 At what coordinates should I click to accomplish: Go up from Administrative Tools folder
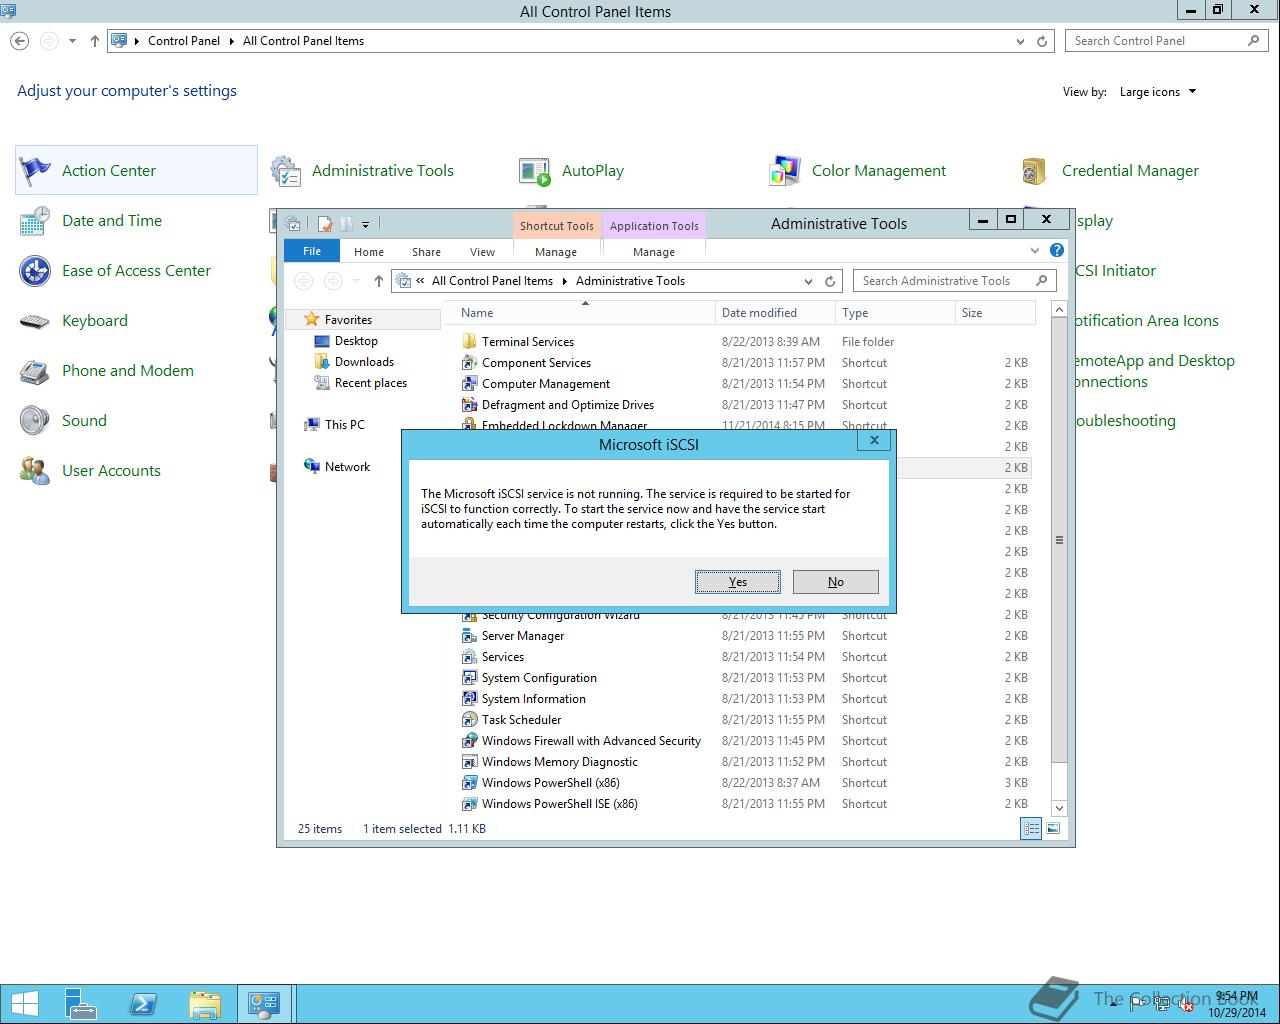(x=378, y=281)
